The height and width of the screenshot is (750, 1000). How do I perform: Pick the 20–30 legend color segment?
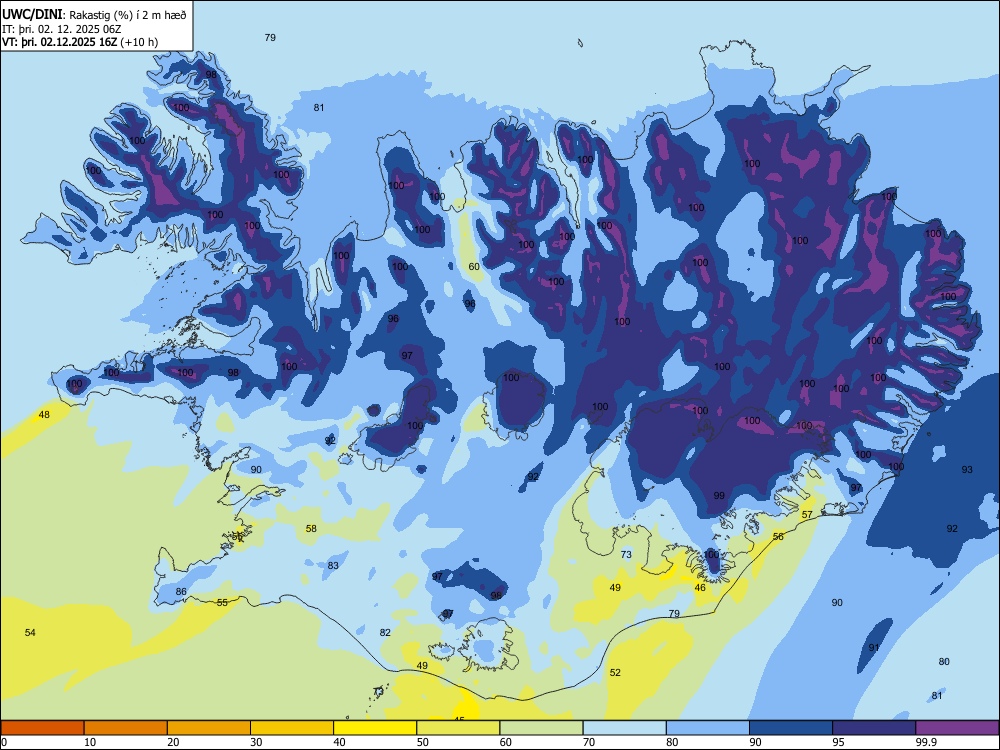coord(209,728)
